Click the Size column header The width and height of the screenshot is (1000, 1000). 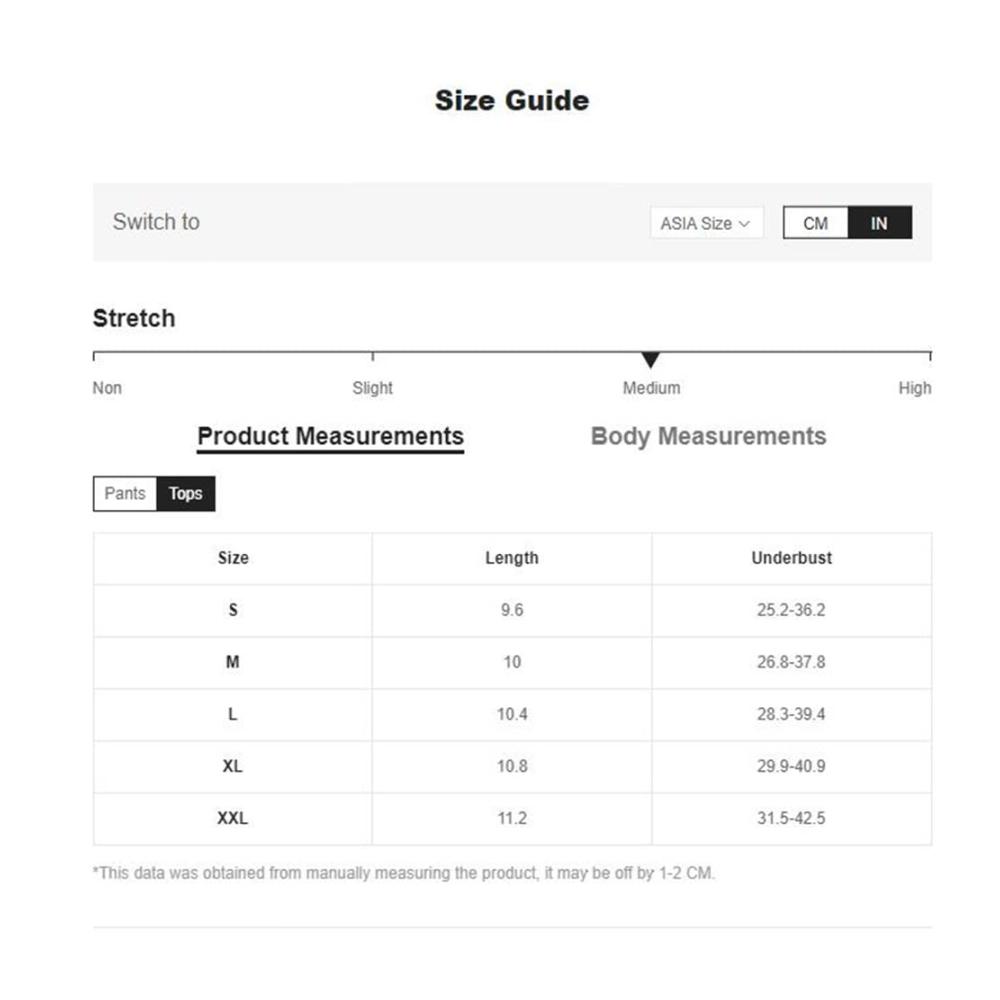click(233, 558)
